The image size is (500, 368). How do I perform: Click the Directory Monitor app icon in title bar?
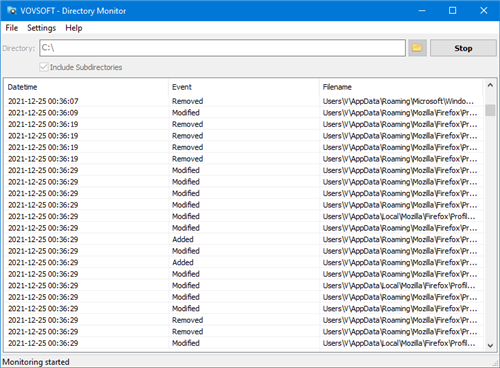click(11, 11)
